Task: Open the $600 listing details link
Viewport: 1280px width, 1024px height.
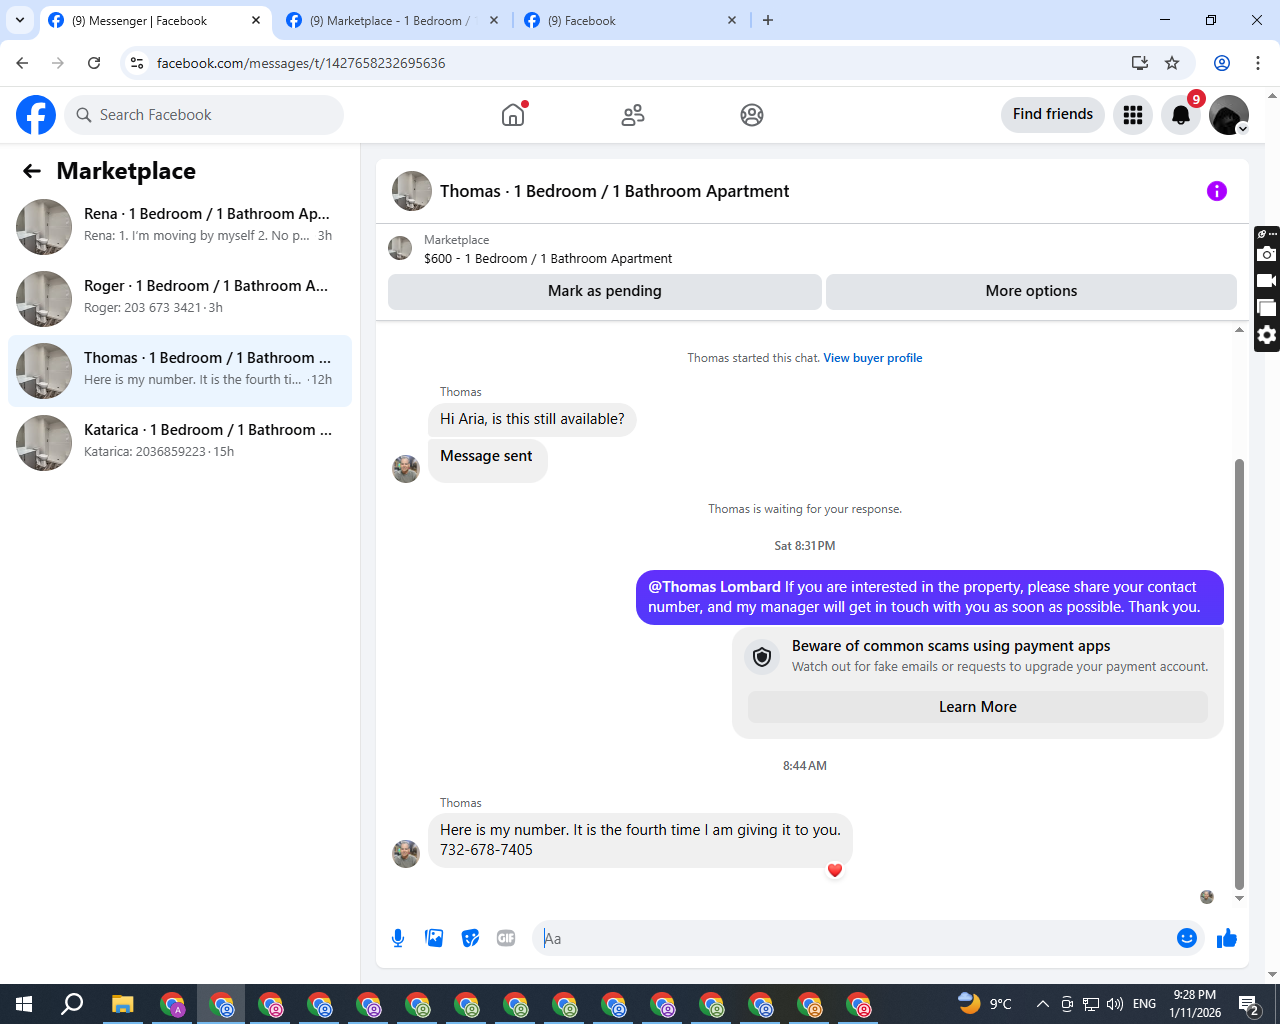Action: tap(548, 258)
